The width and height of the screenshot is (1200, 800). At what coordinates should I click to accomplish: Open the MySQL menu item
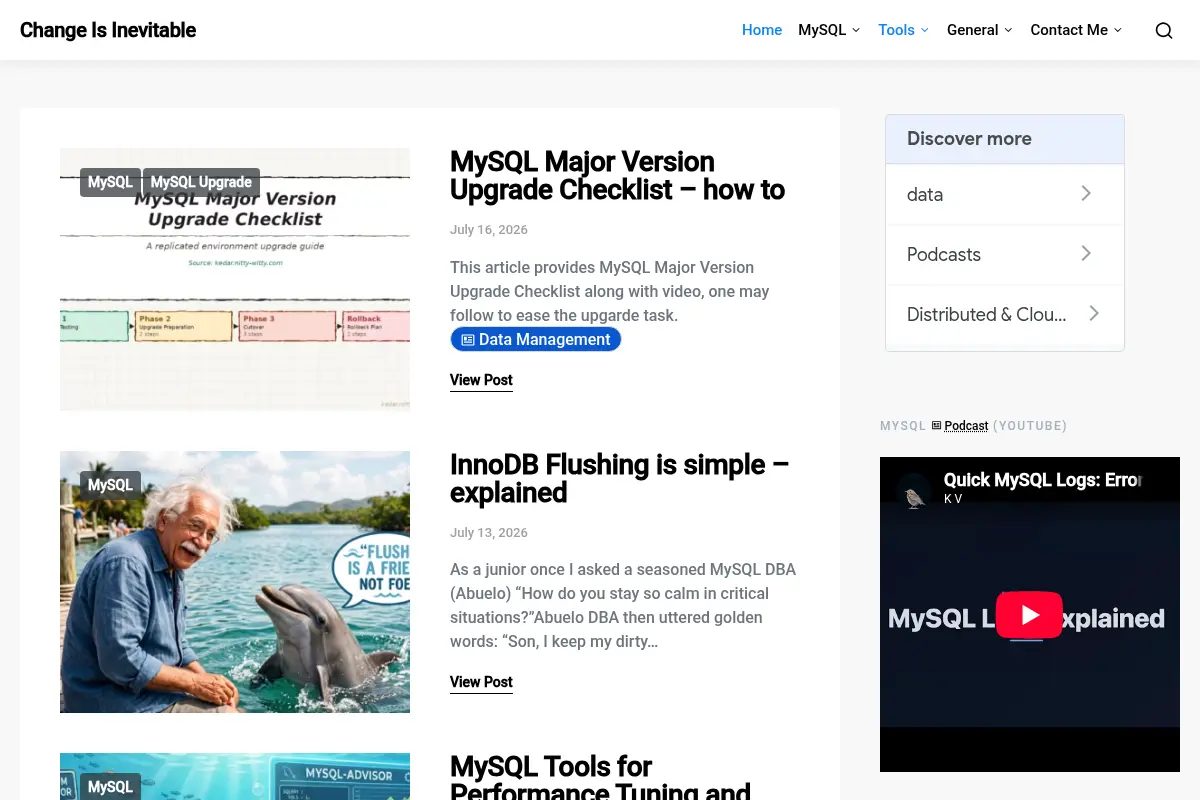coord(822,30)
